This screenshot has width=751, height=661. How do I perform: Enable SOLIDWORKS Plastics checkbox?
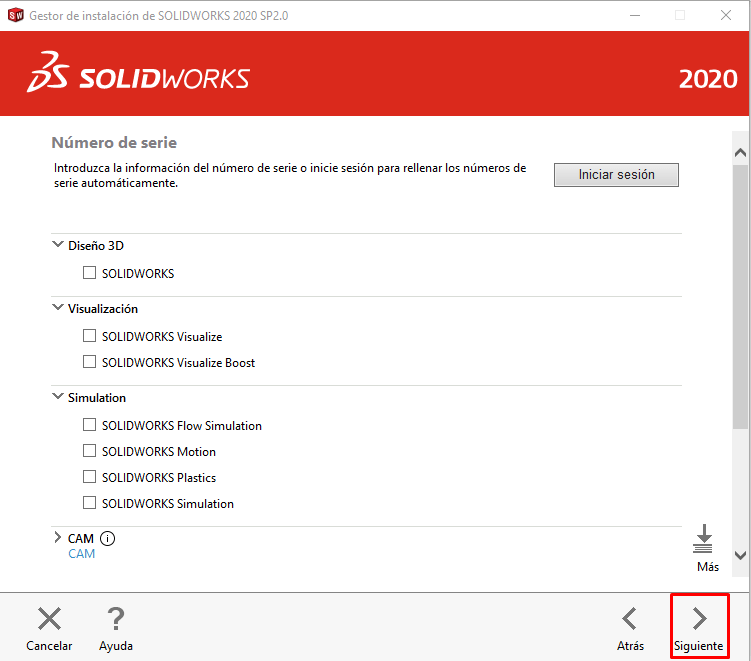[90, 477]
